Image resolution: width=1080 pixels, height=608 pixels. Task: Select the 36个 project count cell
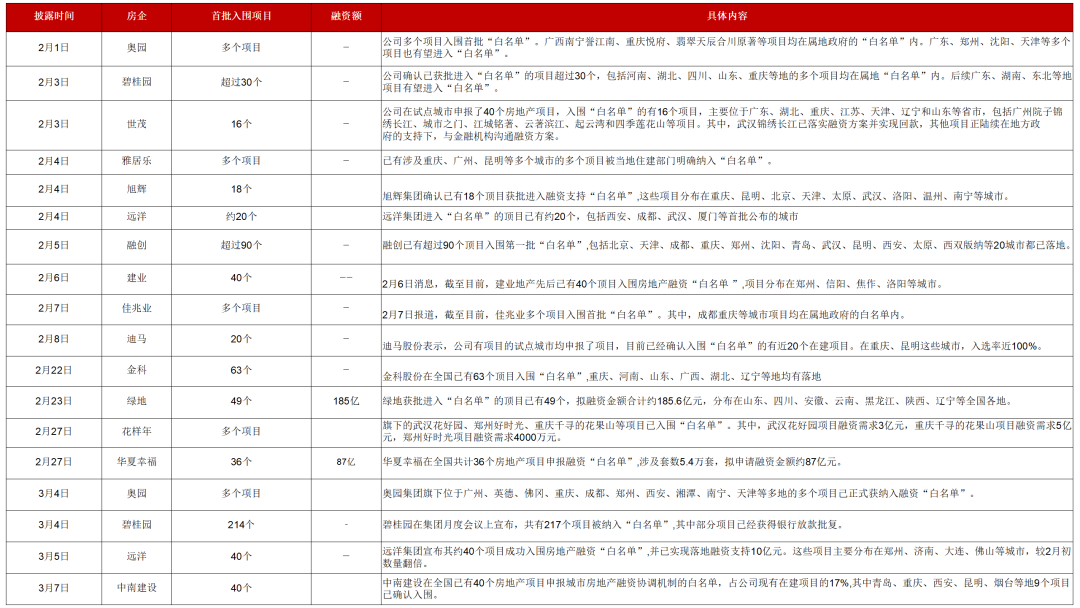[241, 462]
